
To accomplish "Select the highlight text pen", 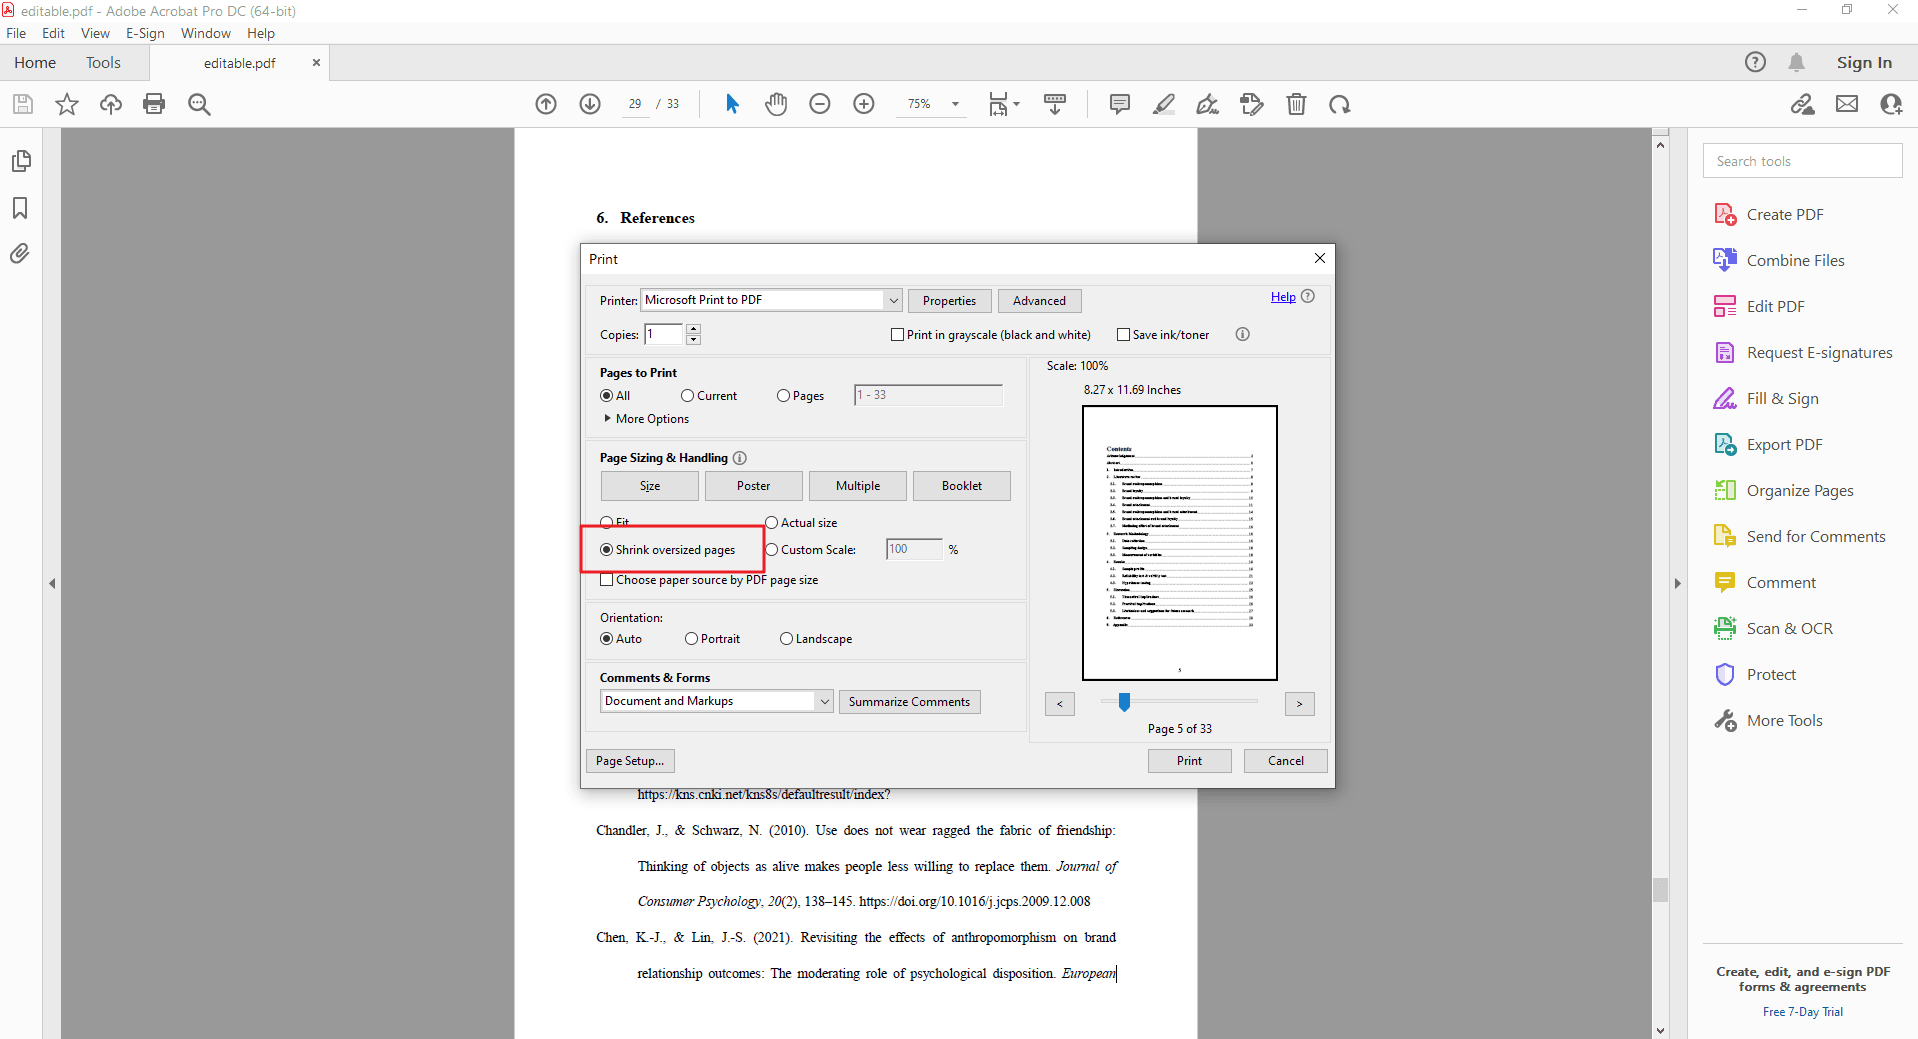I will (1164, 104).
